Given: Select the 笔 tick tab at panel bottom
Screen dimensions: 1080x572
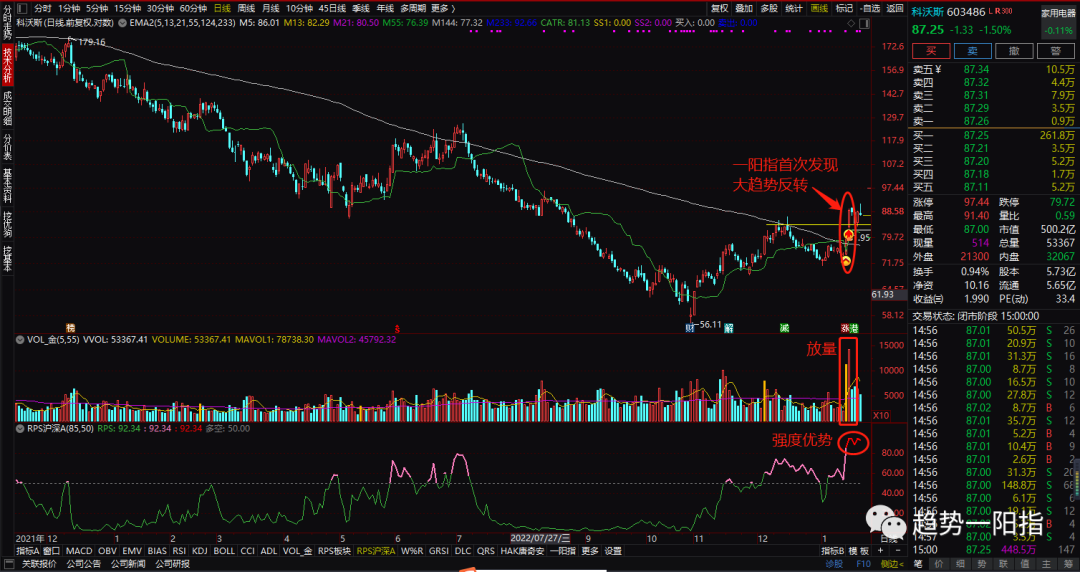Looking at the screenshot, I should (918, 564).
